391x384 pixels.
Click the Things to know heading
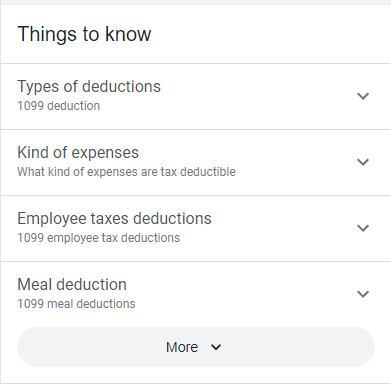pos(84,34)
